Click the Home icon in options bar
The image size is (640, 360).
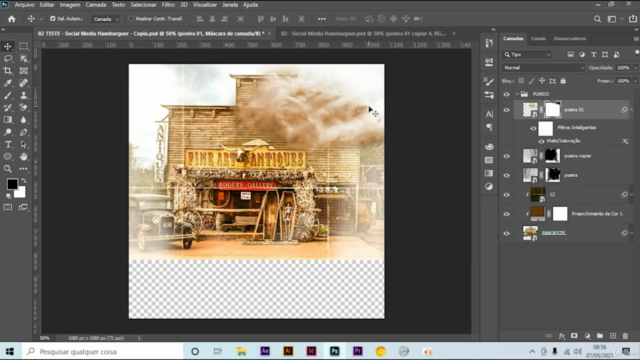coord(11,19)
